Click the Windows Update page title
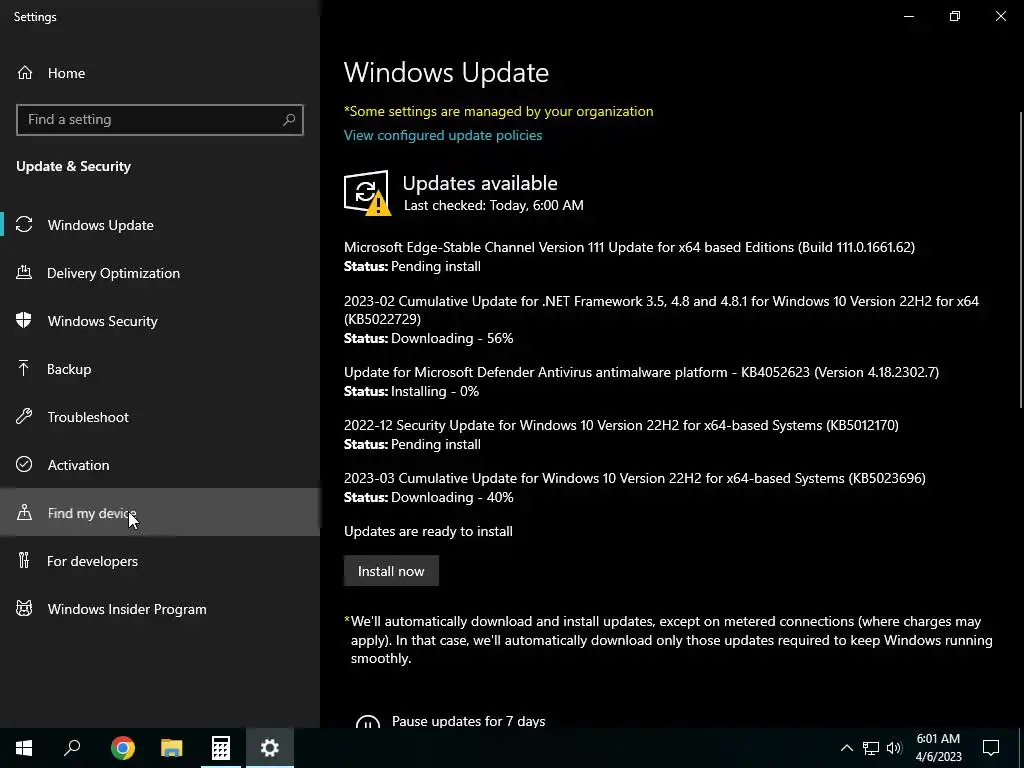Image resolution: width=1024 pixels, height=768 pixels. click(x=446, y=72)
